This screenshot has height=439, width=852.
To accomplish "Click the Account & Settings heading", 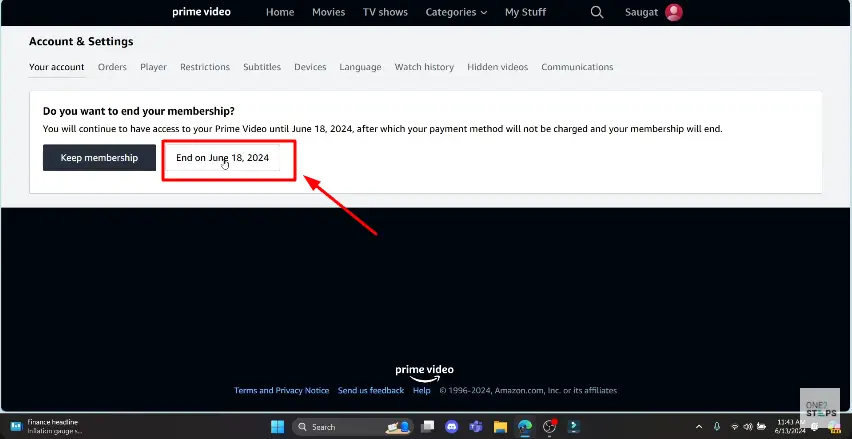I will [81, 41].
